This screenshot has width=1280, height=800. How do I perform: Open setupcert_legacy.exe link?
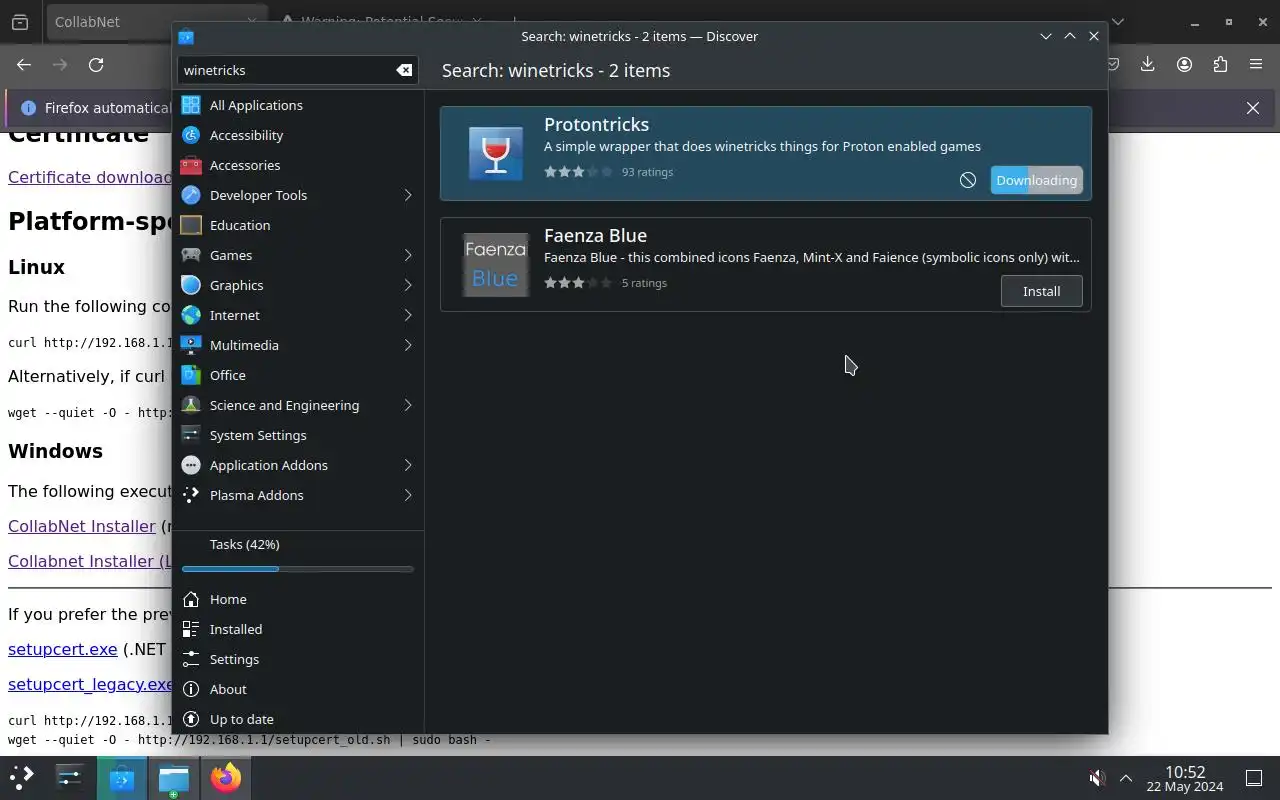pos(90,684)
